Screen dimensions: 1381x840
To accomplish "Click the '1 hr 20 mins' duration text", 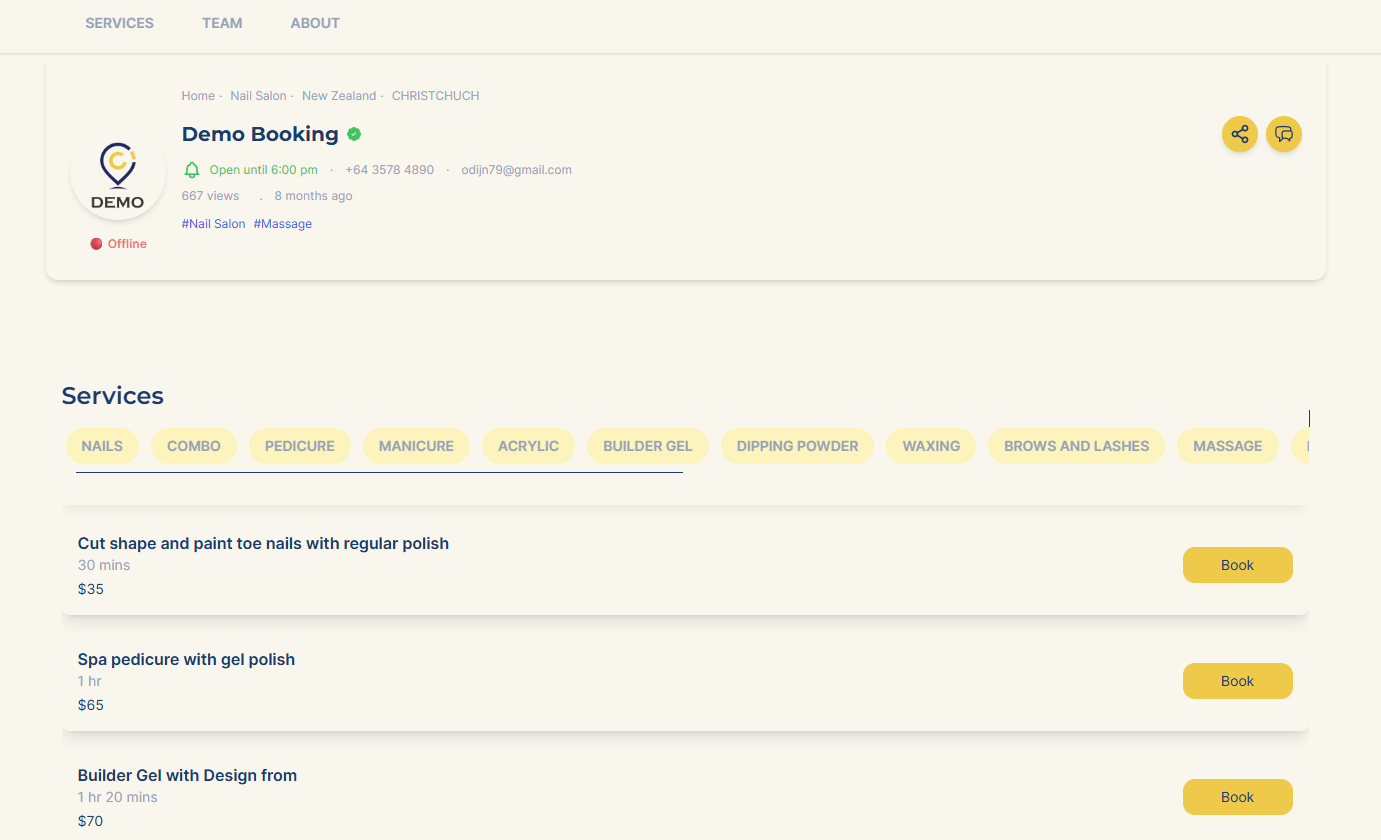I will click(x=118, y=797).
